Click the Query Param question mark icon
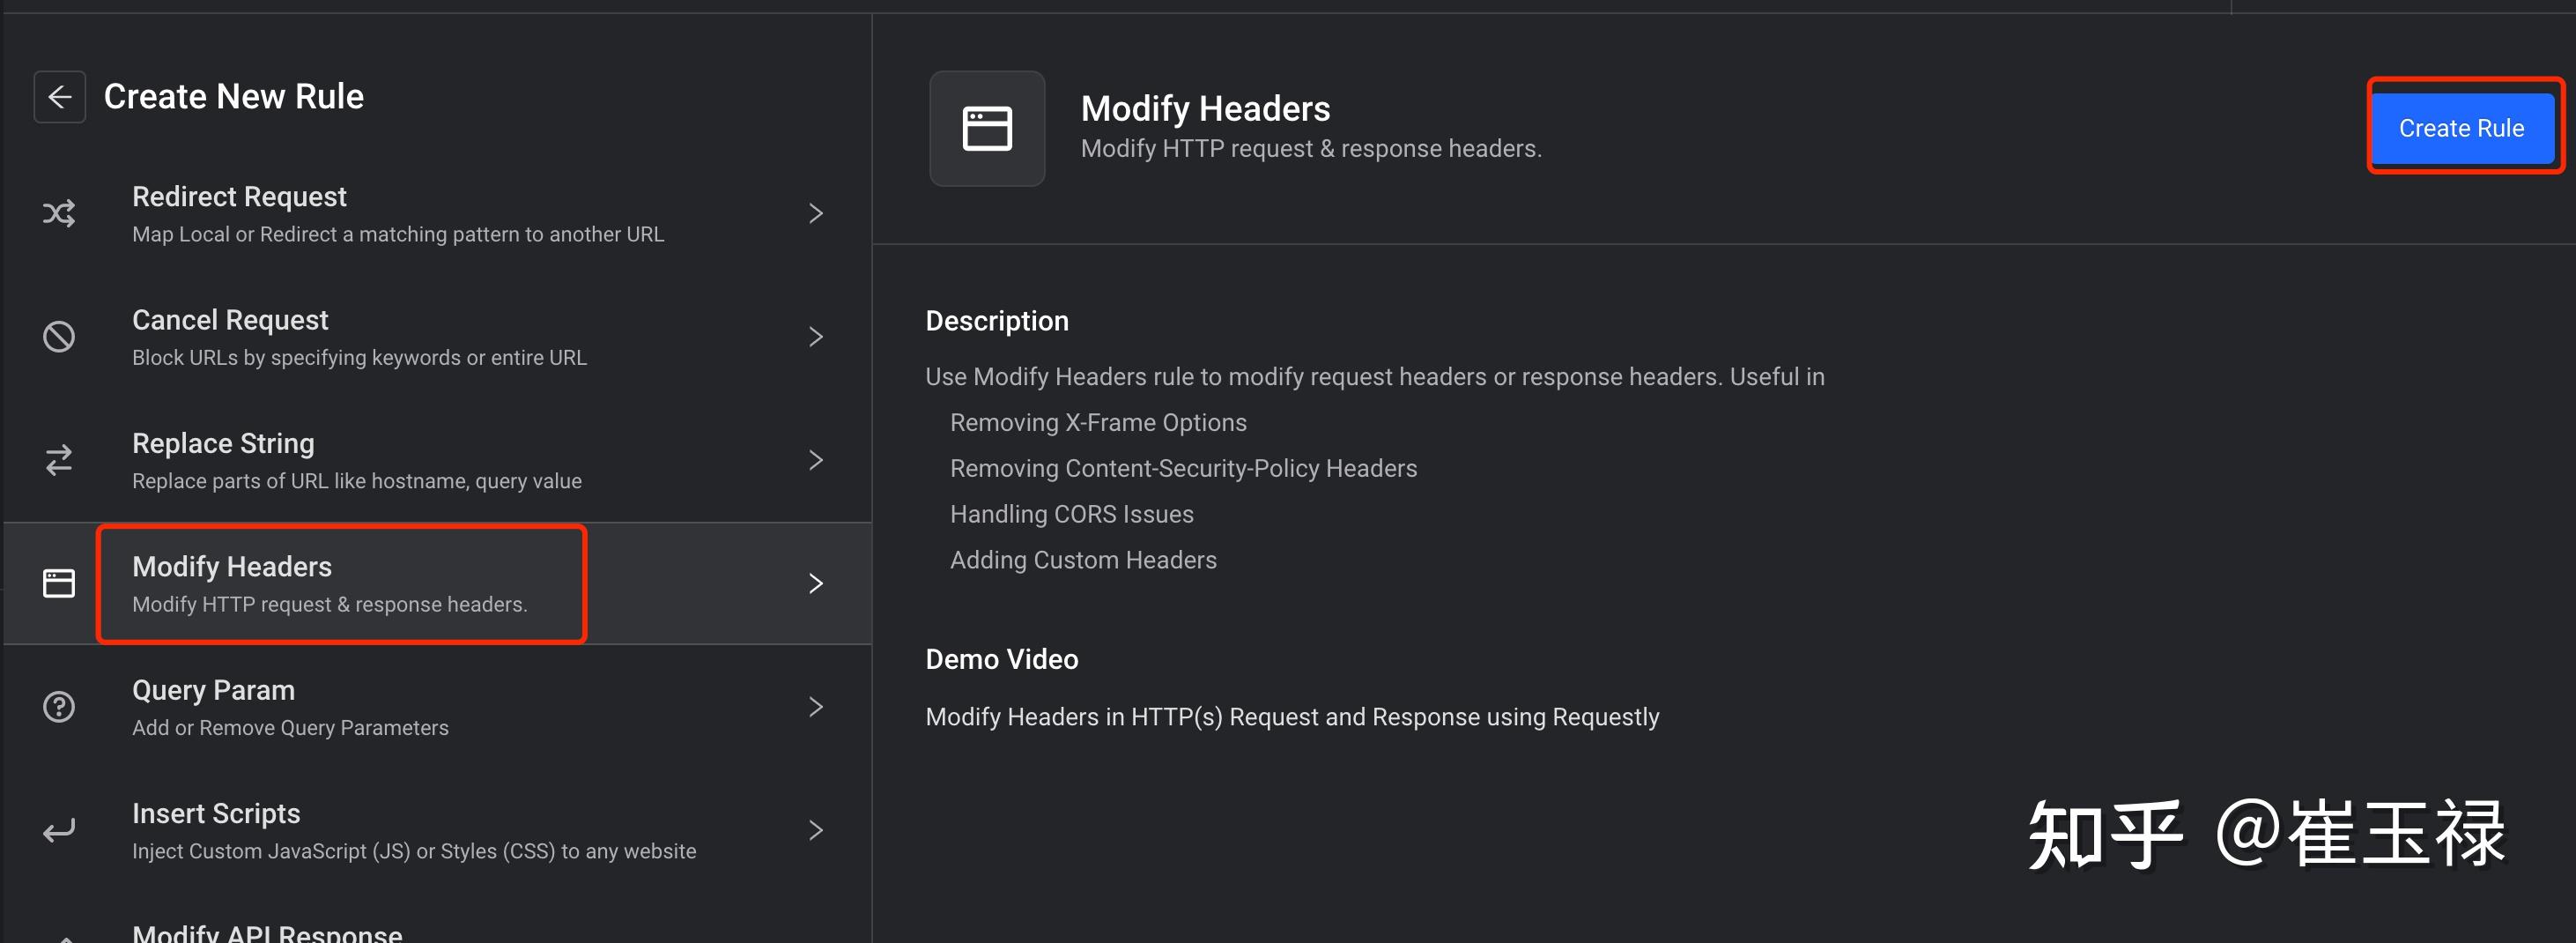Image resolution: width=2576 pixels, height=943 pixels. pyautogui.click(x=59, y=707)
